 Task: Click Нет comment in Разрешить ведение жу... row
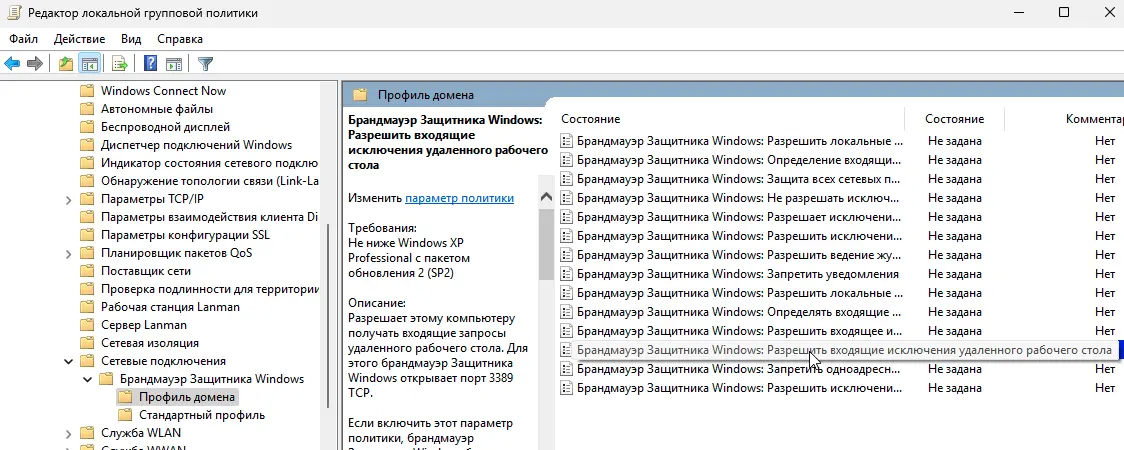coord(1105,255)
